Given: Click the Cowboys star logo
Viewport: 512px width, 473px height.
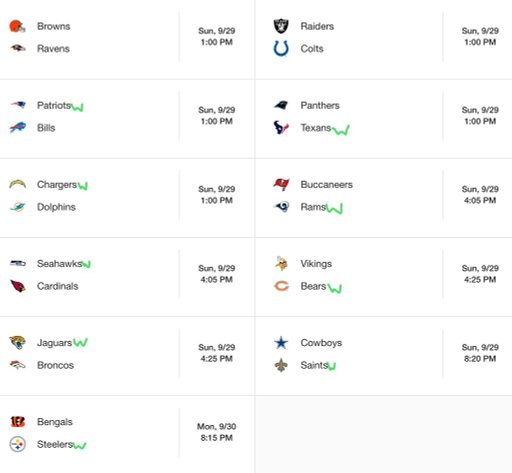Looking at the screenshot, I should click(x=281, y=343).
